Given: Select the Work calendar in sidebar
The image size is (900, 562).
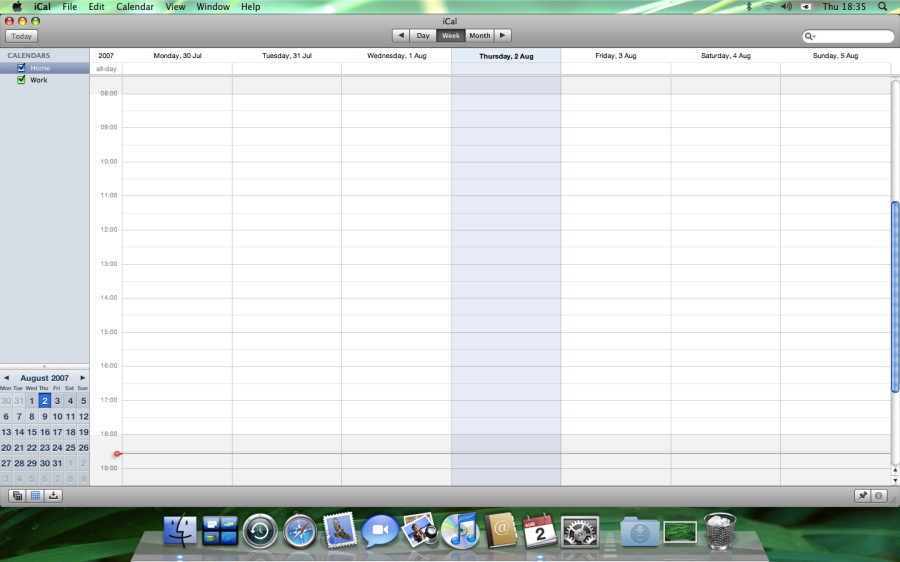Looking at the screenshot, I should pos(45,80).
